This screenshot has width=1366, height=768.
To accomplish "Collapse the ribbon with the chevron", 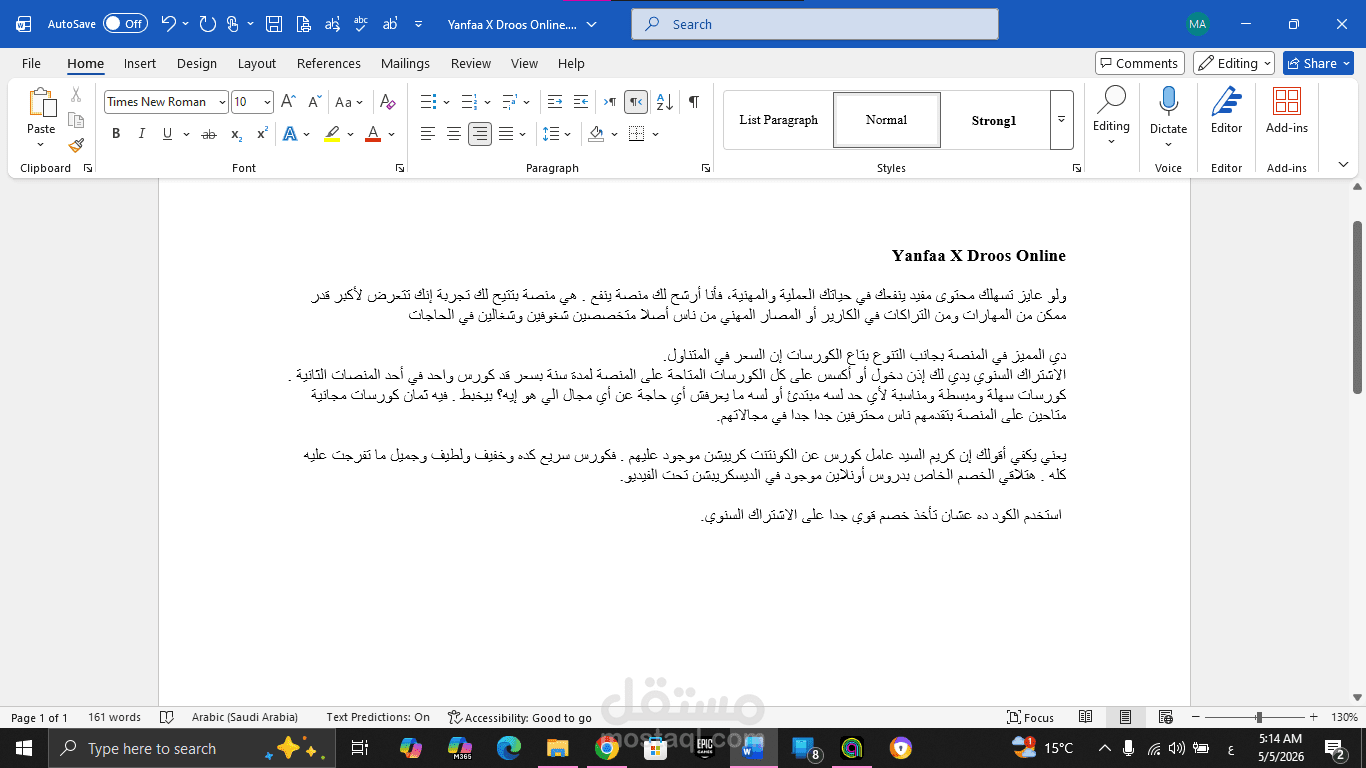I will pos(1343,165).
